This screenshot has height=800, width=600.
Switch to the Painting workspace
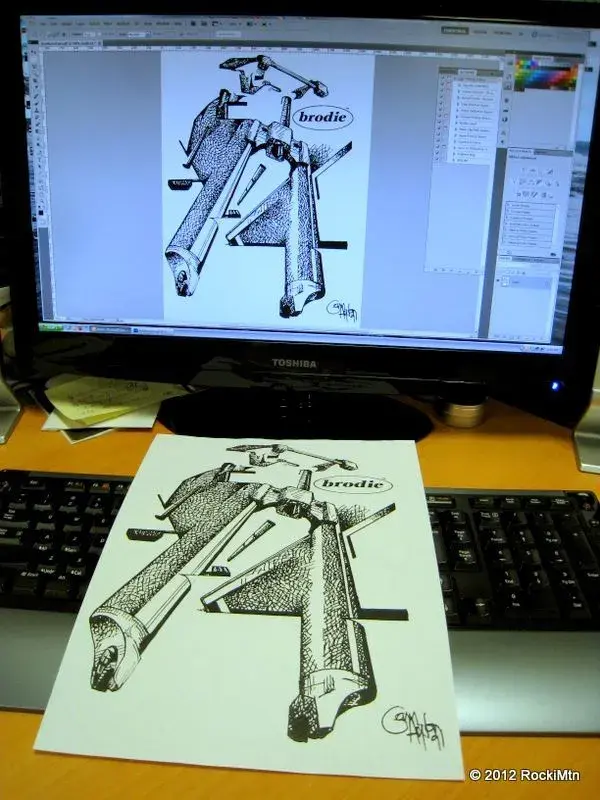[x=503, y=33]
